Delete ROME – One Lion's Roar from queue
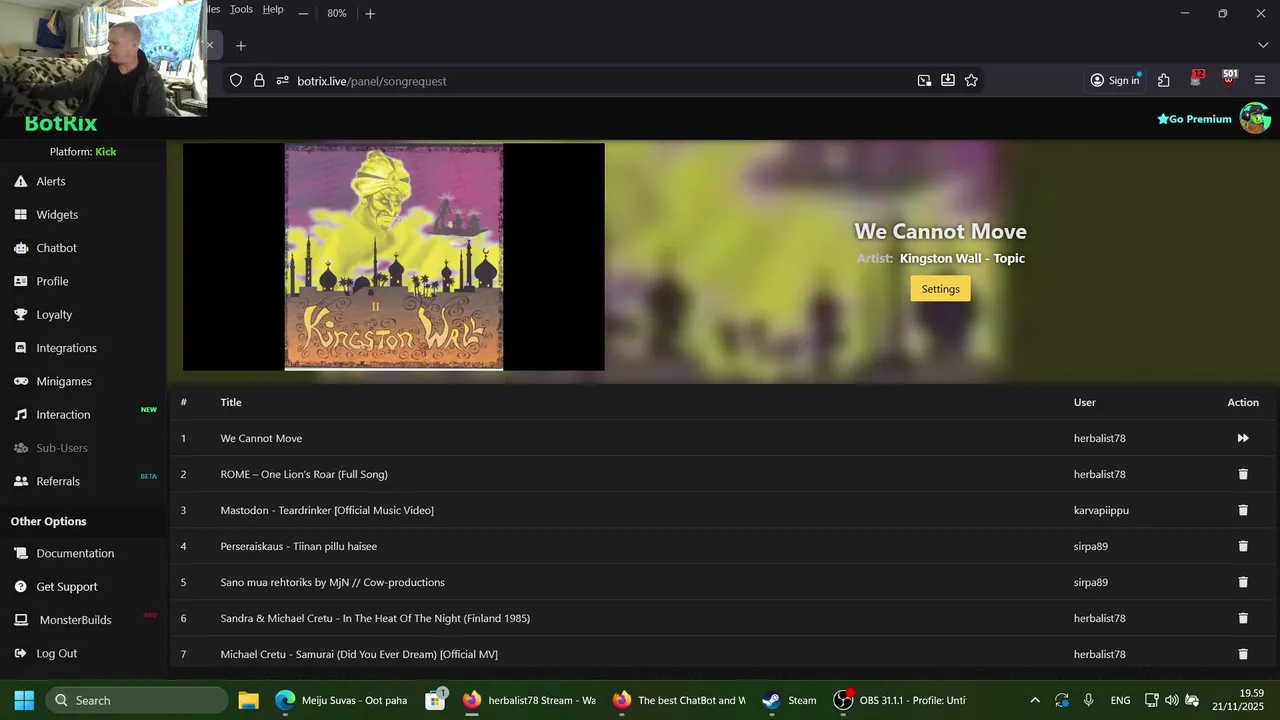Screen dimensions: 1280x720 1243,474
